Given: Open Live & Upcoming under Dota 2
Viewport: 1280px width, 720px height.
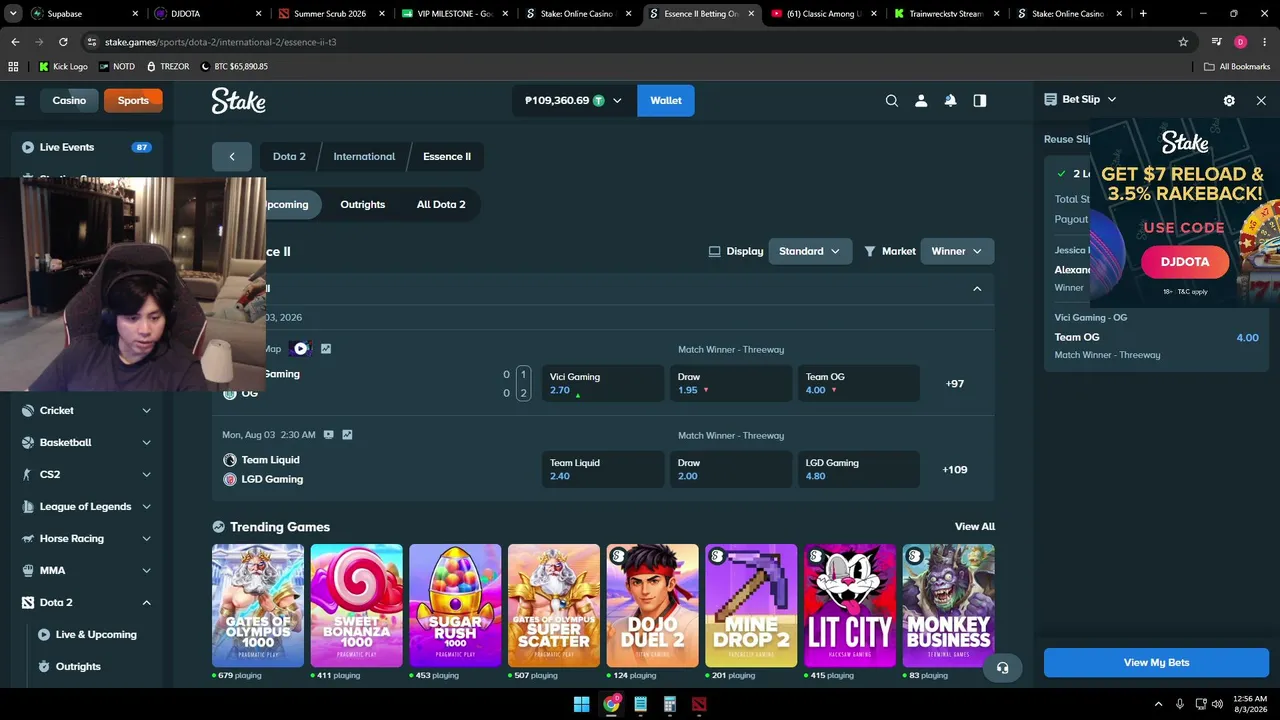Looking at the screenshot, I should (x=96, y=635).
